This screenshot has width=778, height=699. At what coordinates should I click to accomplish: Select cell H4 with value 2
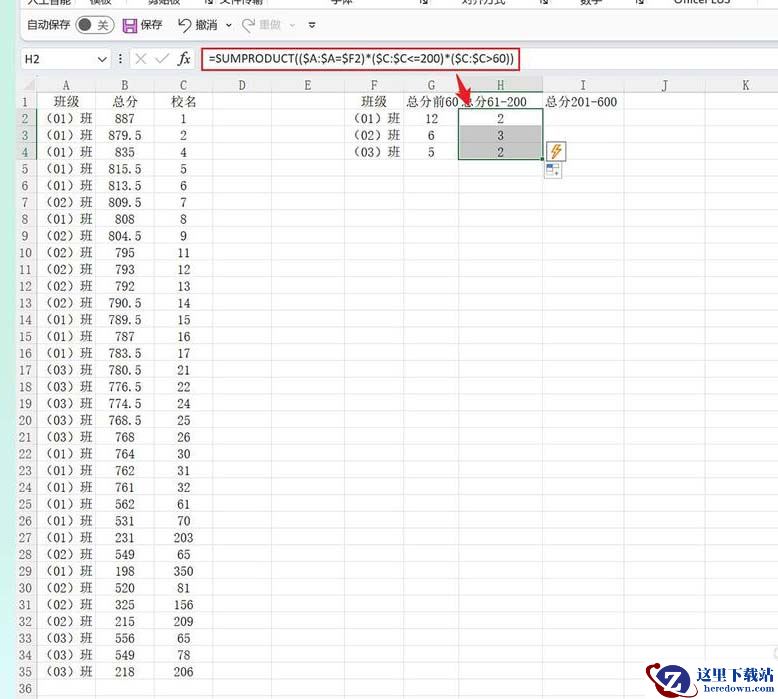[500, 152]
